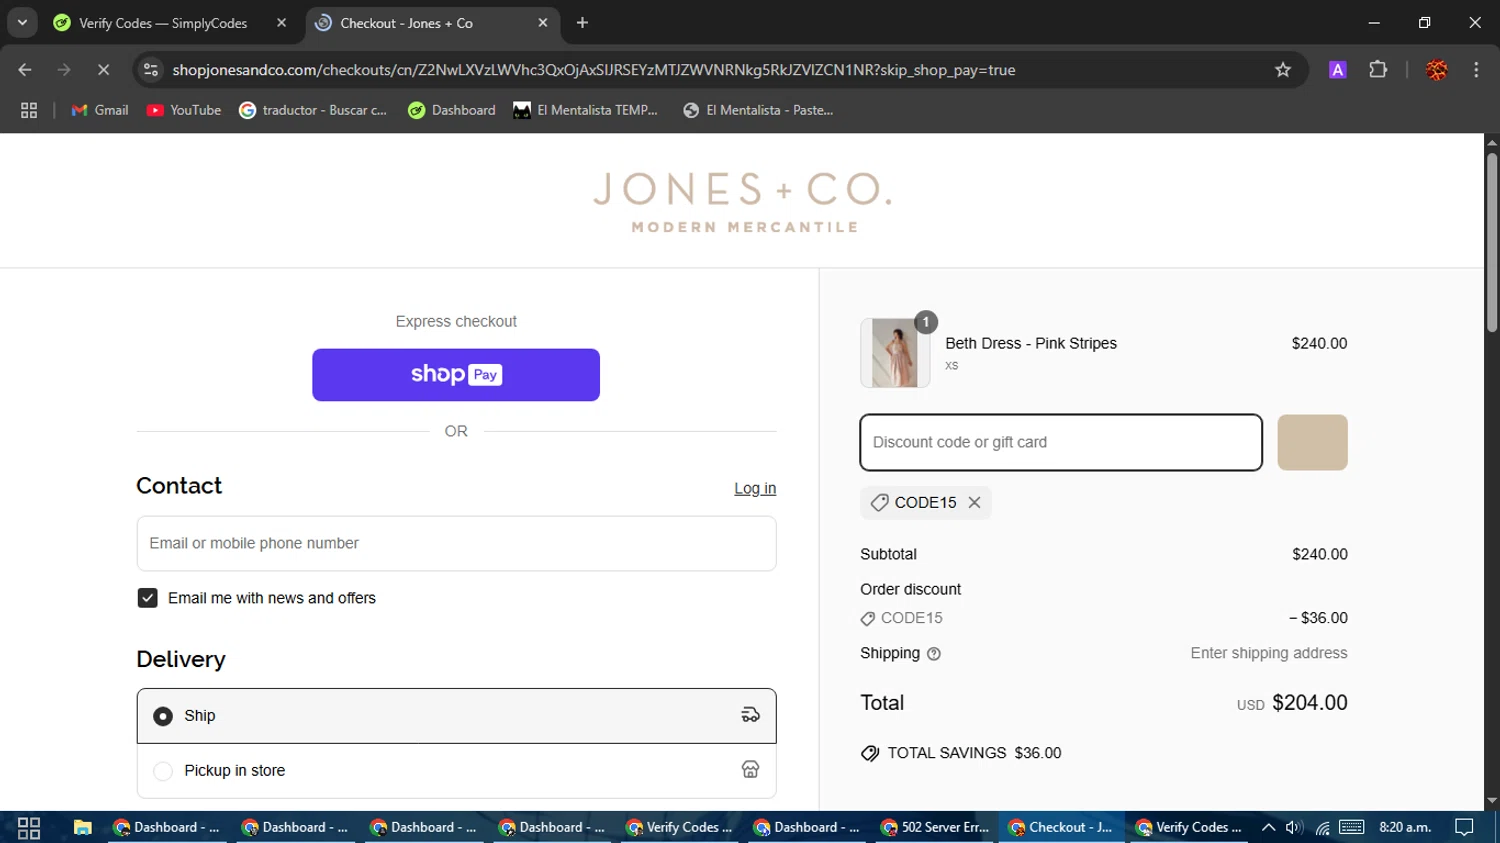Click the Jones + Co logo
Screen dimensions: 1500x843
coord(742,201)
